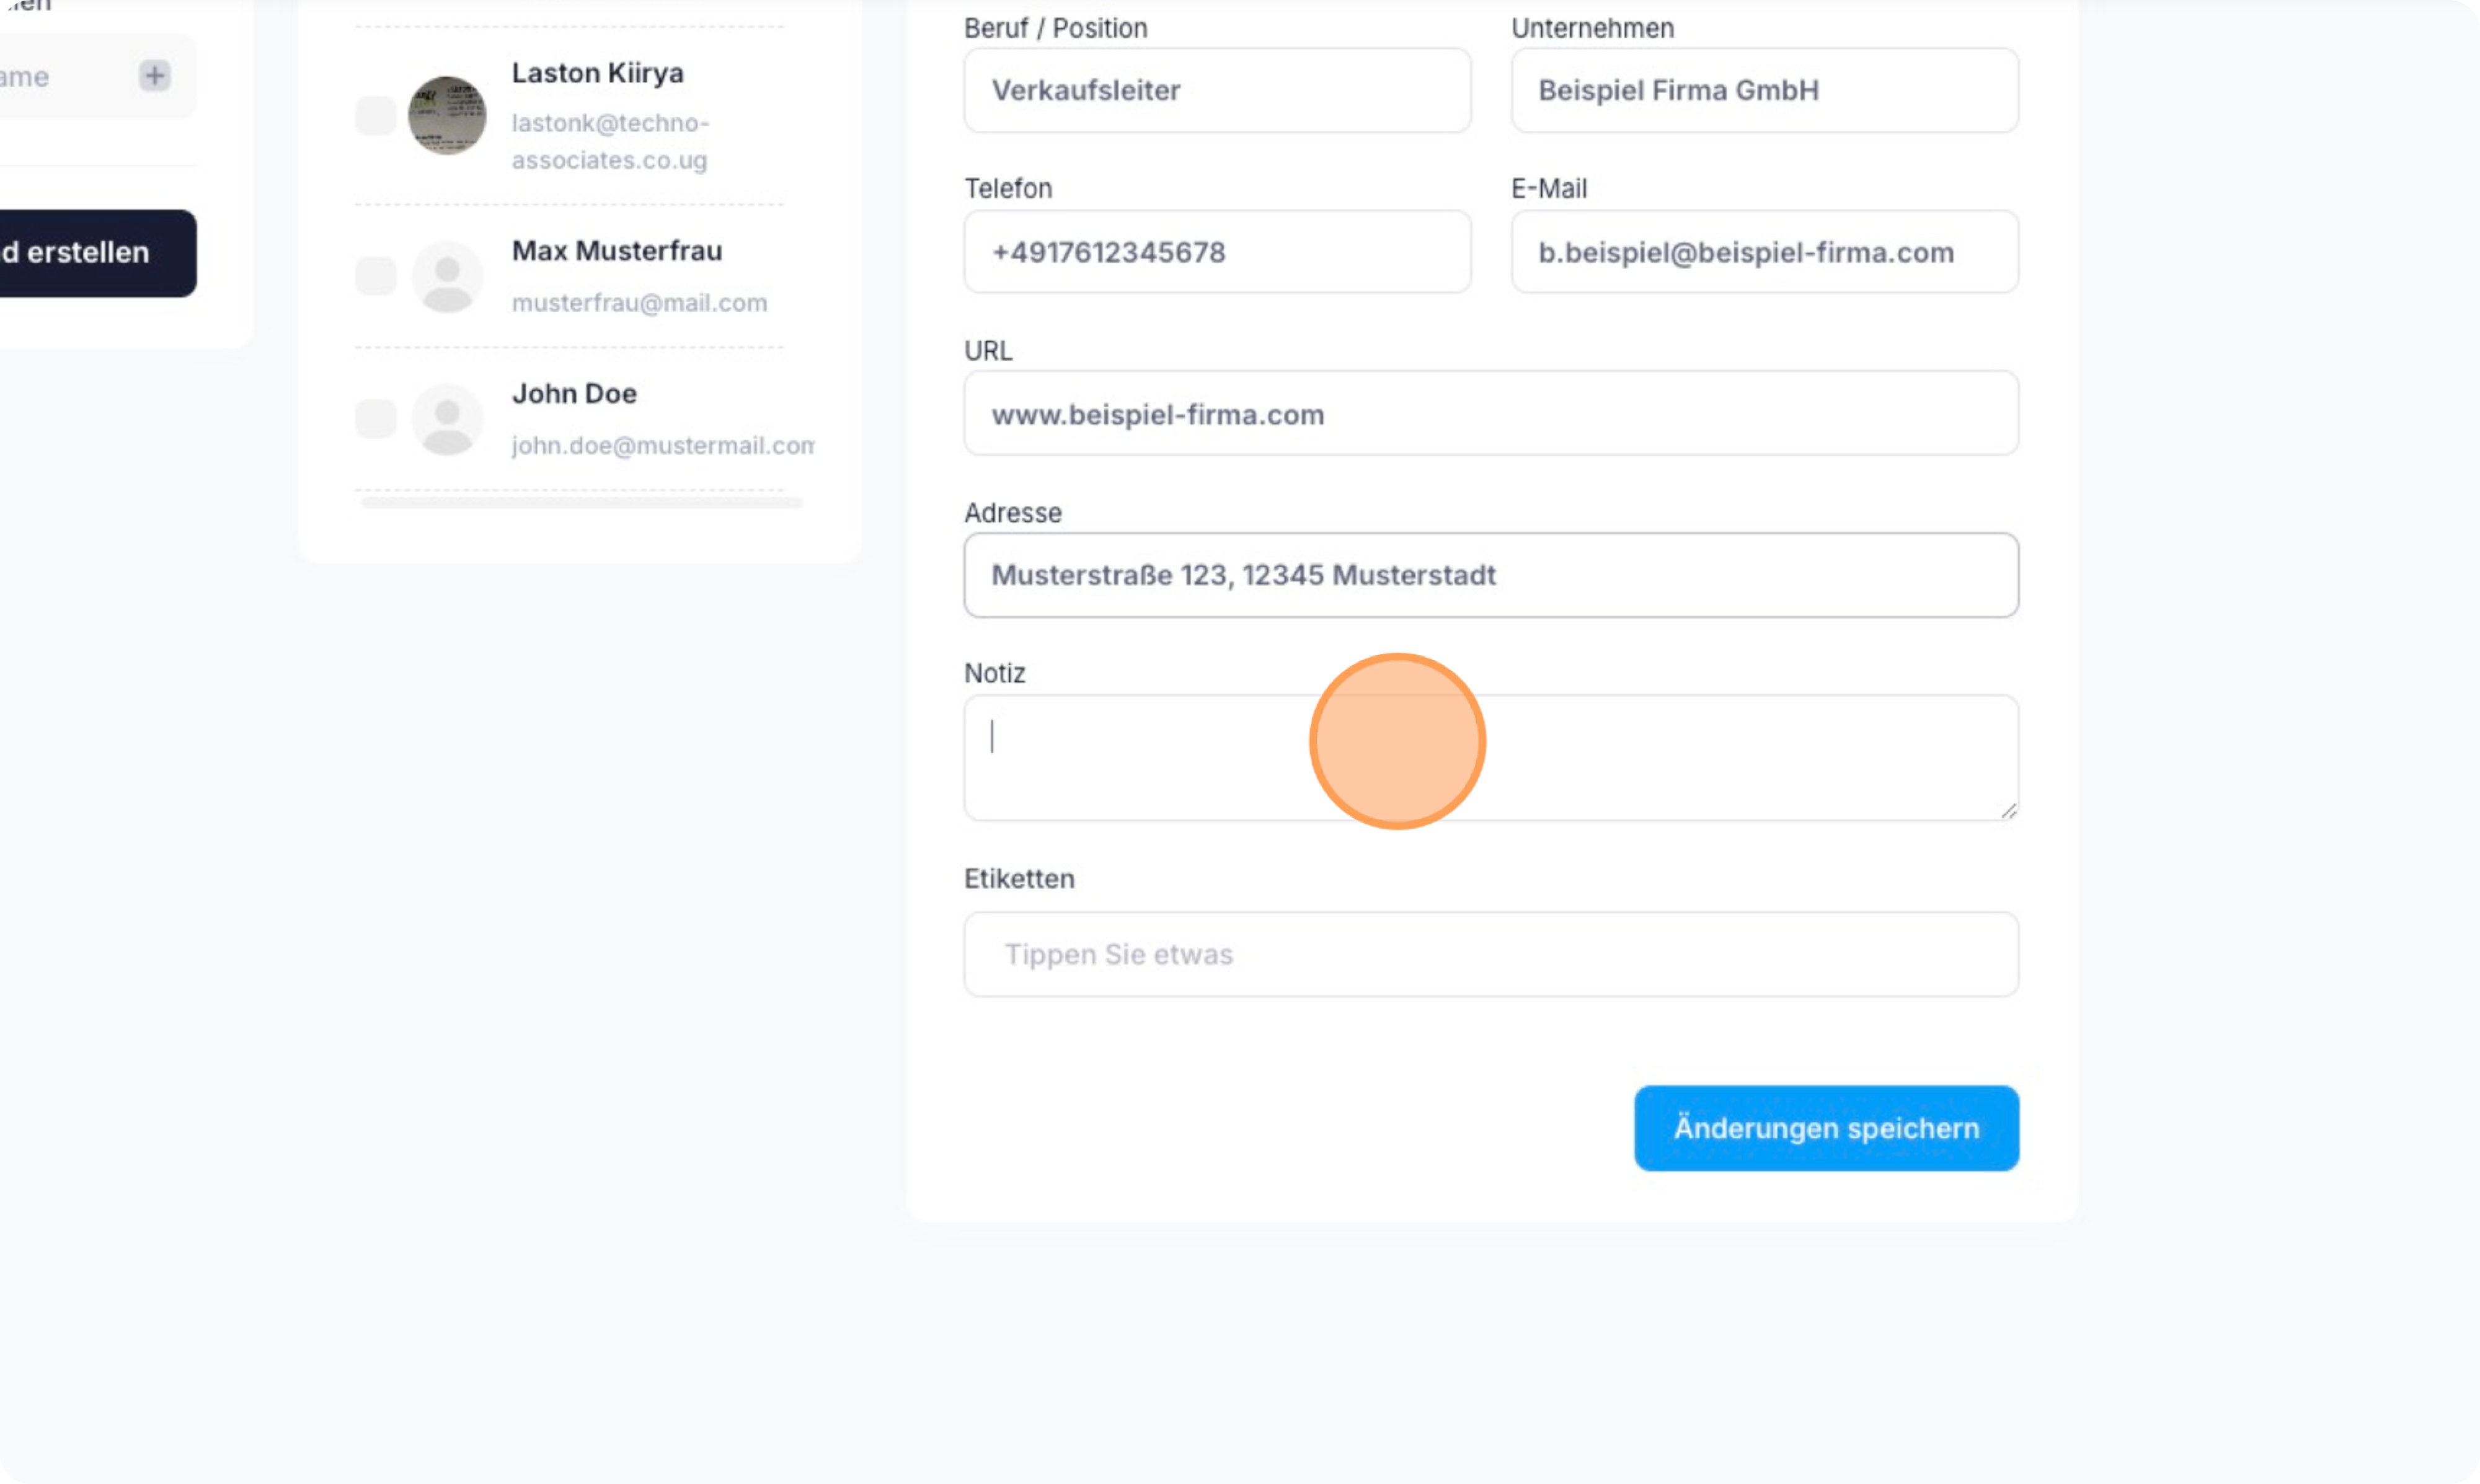The width and height of the screenshot is (2480, 1484).
Task: Click Max Musterfrau's placeholder avatar icon
Action: click(x=447, y=277)
